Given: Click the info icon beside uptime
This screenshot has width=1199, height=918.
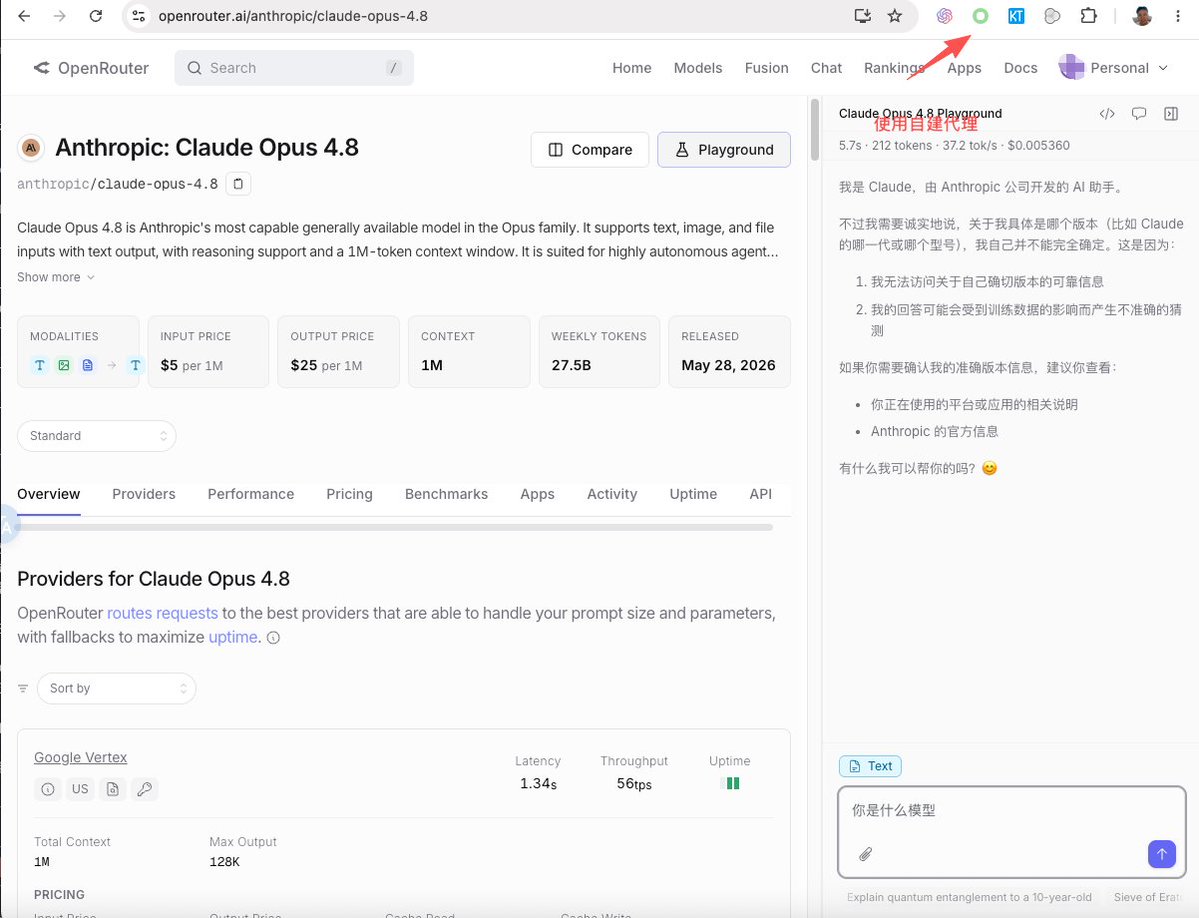Looking at the screenshot, I should click(273, 637).
